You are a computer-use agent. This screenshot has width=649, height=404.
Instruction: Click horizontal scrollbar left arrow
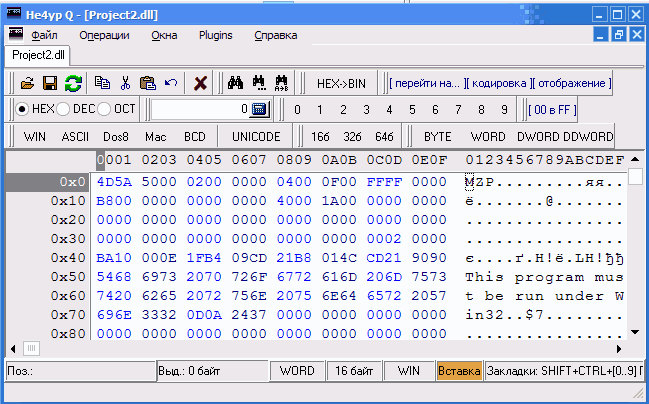[x=13, y=349]
